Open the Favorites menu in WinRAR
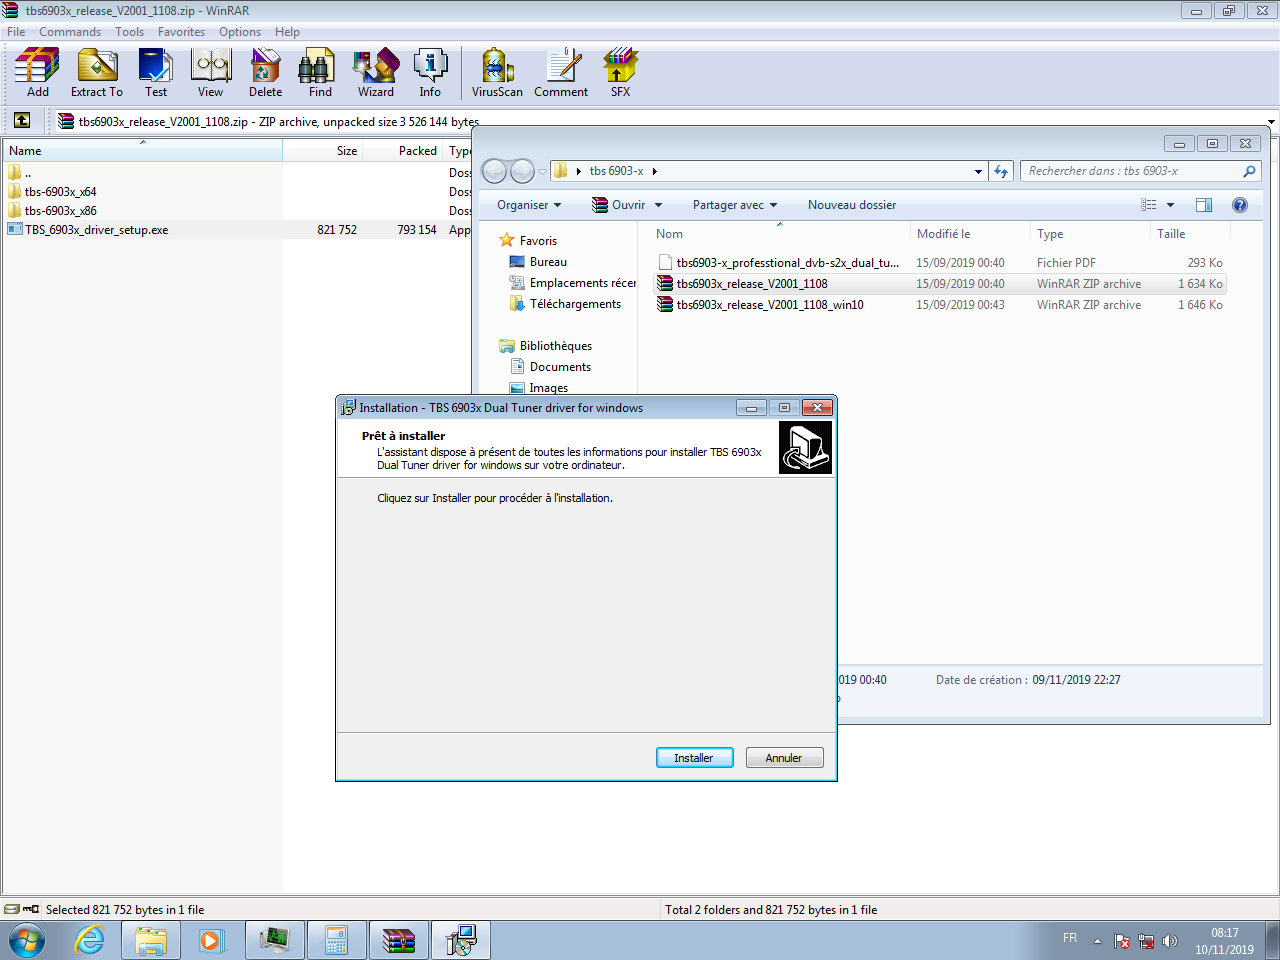 (181, 32)
